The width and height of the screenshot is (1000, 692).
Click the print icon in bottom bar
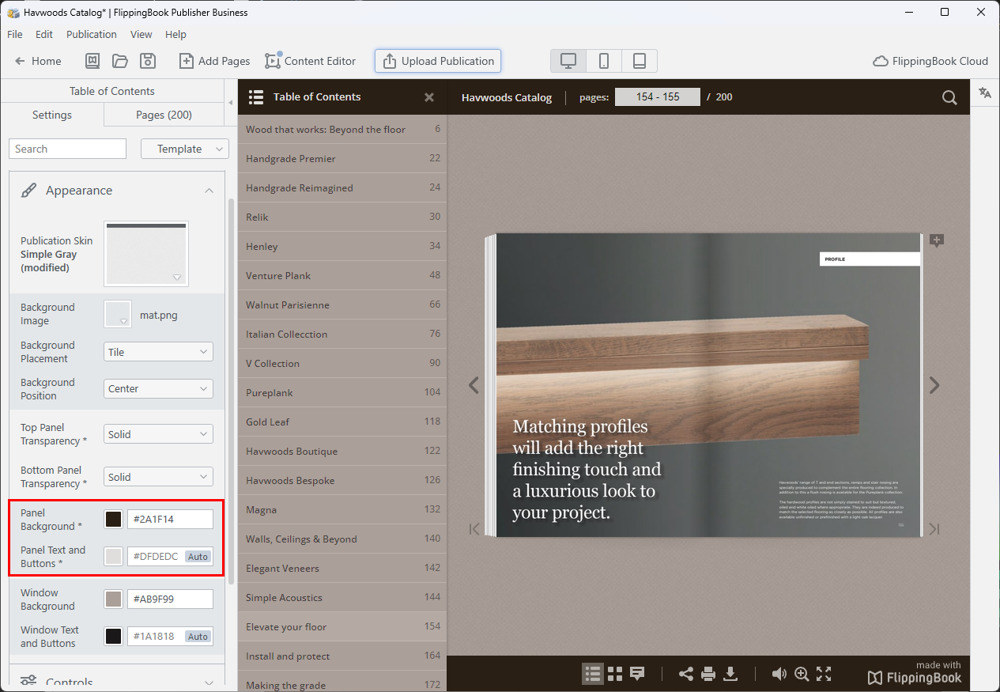point(708,674)
